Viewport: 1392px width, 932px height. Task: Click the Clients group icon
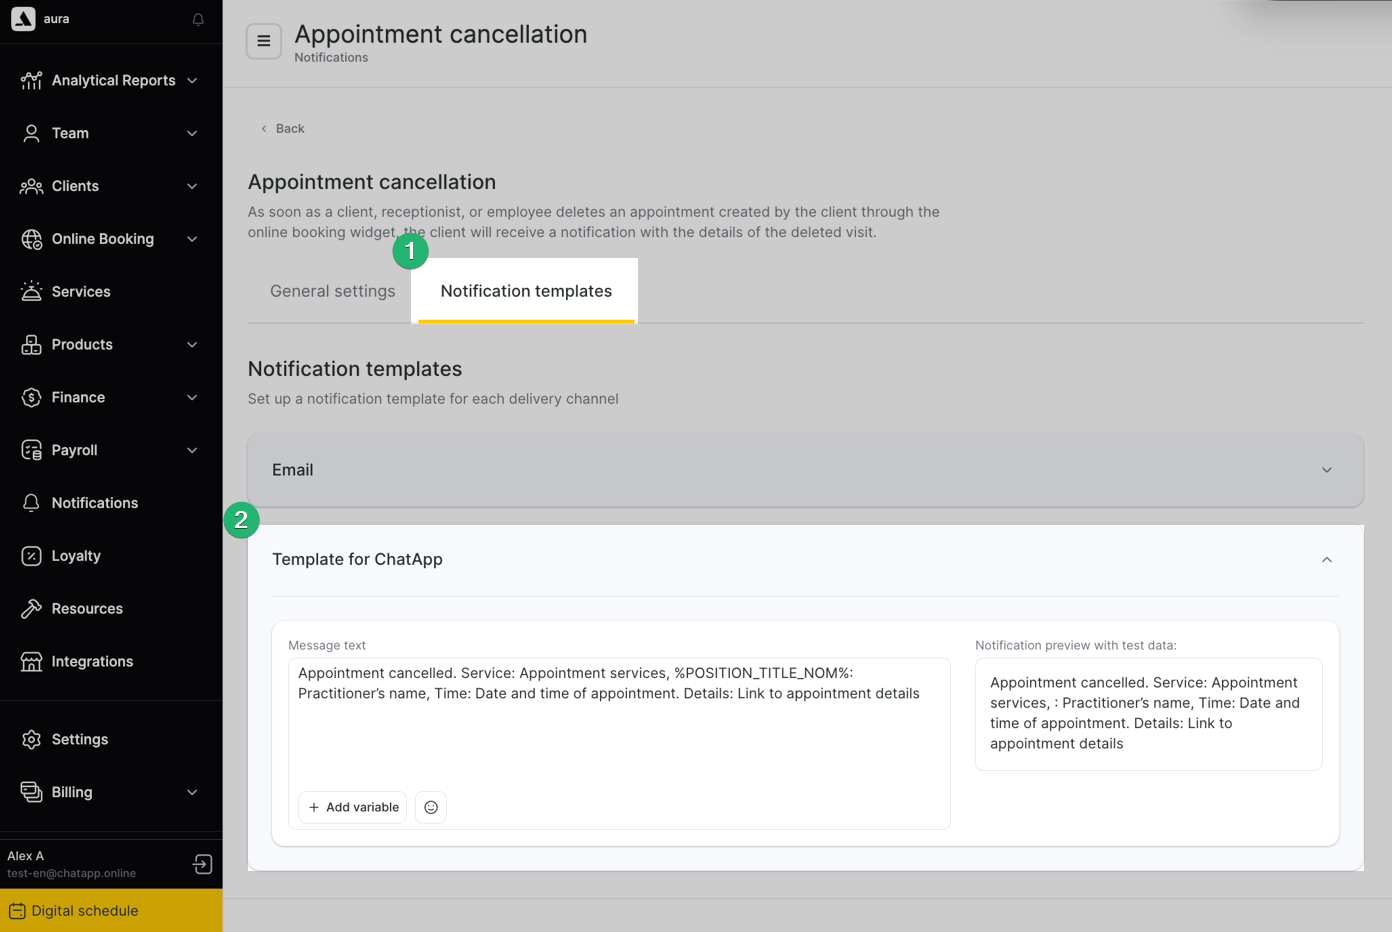pyautogui.click(x=32, y=186)
